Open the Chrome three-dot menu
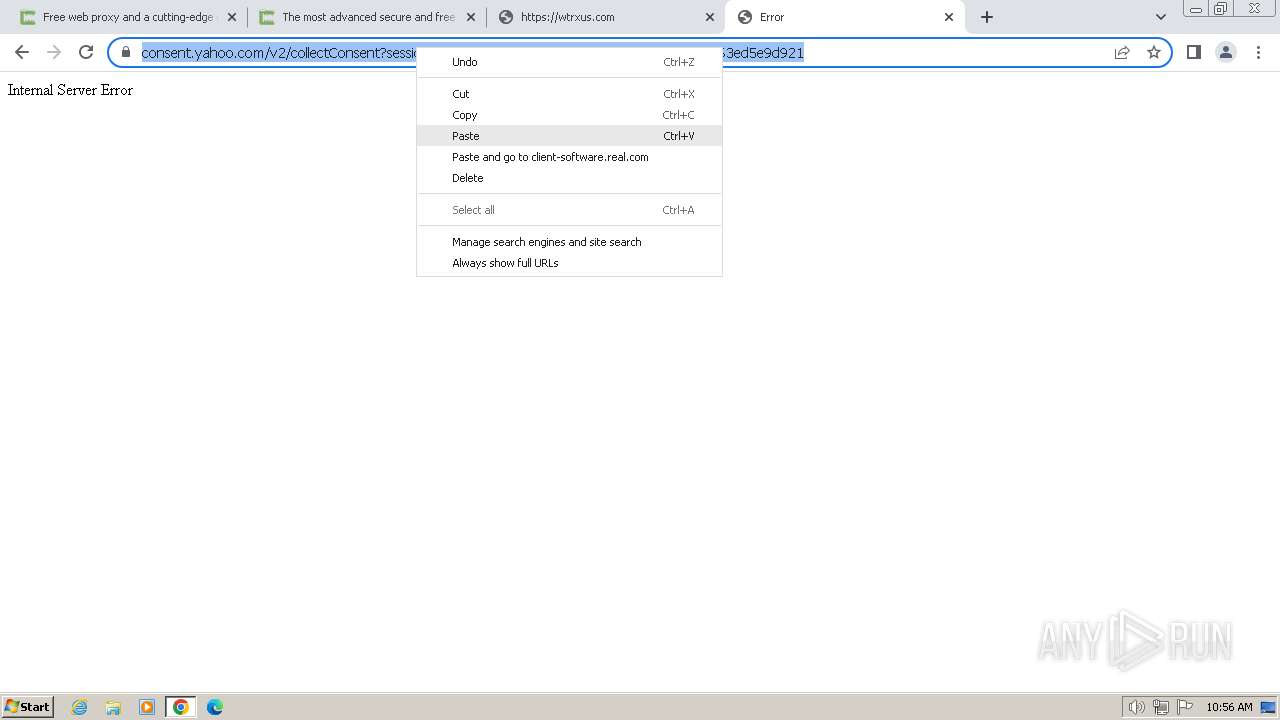Screen dimensions: 1280x720 click(x=1259, y=52)
